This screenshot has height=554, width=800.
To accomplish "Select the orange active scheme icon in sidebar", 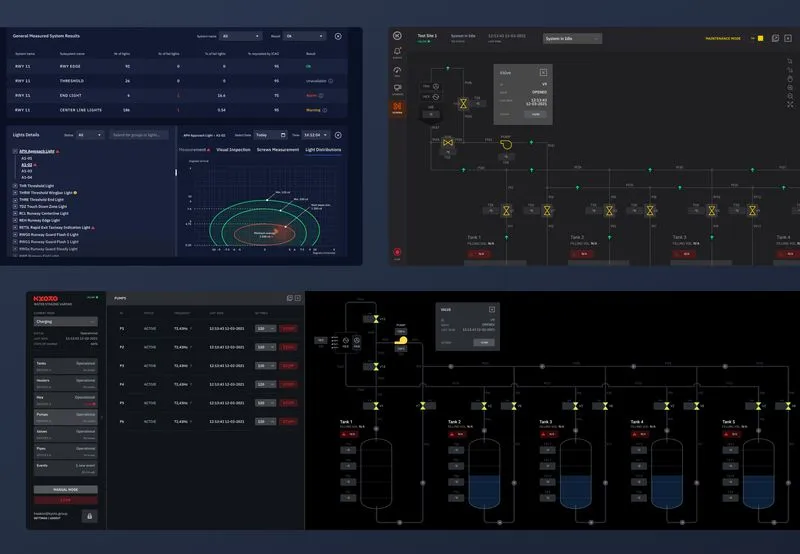I will click(397, 107).
